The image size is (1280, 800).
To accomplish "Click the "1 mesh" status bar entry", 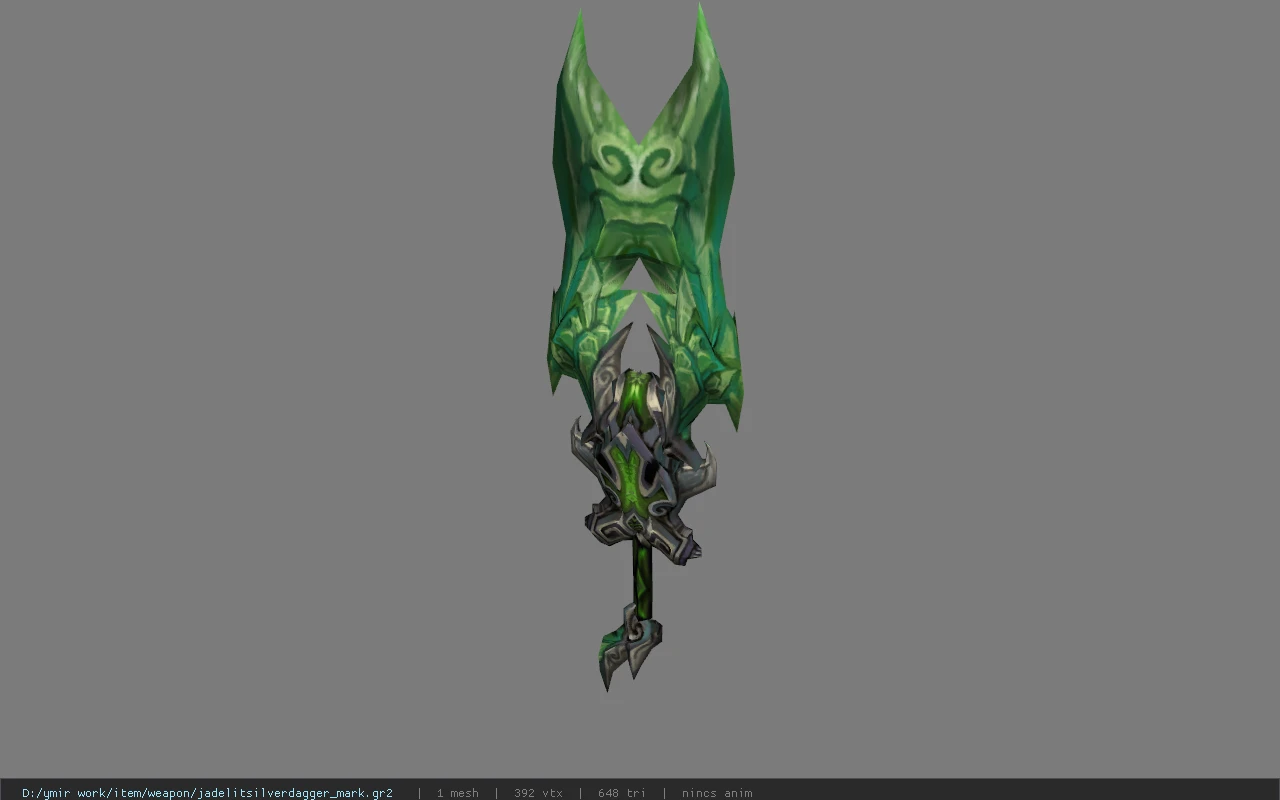I will pyautogui.click(x=457, y=793).
